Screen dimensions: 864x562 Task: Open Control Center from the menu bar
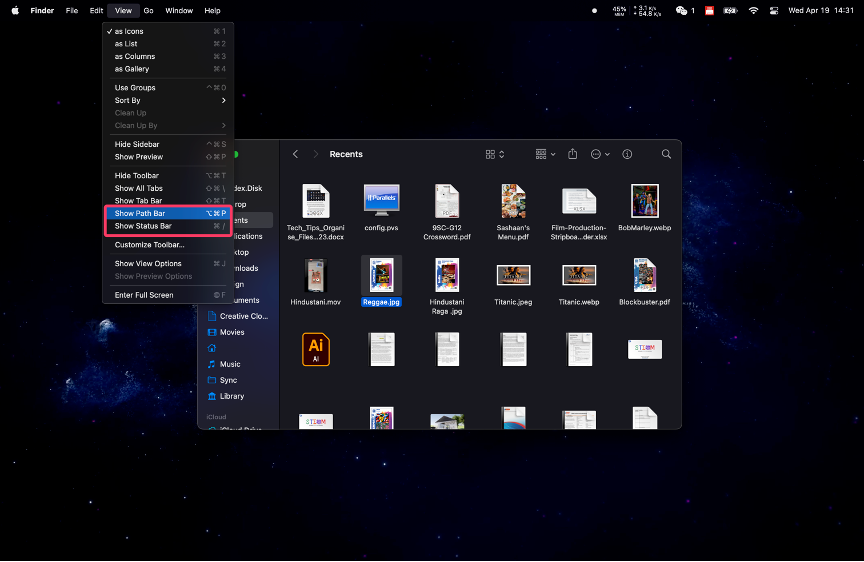coord(776,10)
